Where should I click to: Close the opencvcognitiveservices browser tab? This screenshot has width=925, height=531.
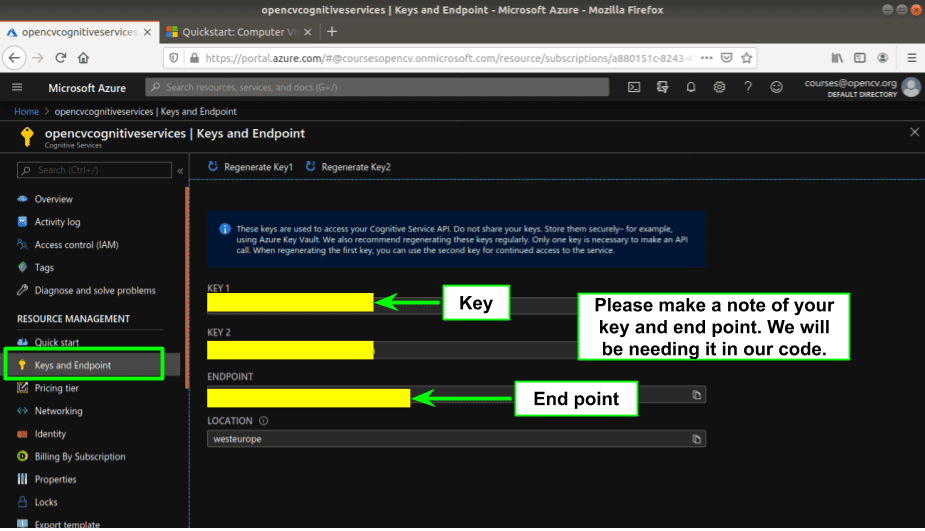click(x=147, y=32)
